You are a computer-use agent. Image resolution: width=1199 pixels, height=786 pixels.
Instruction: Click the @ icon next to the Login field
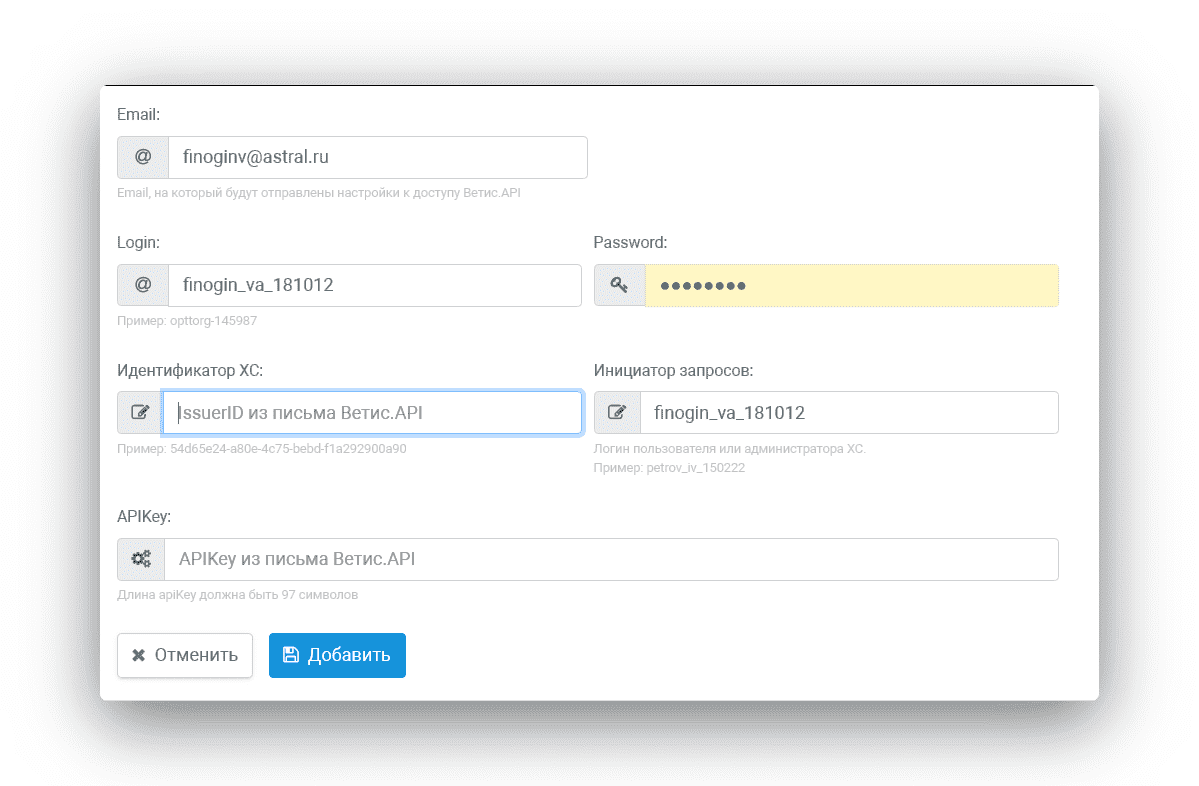[x=142, y=285]
